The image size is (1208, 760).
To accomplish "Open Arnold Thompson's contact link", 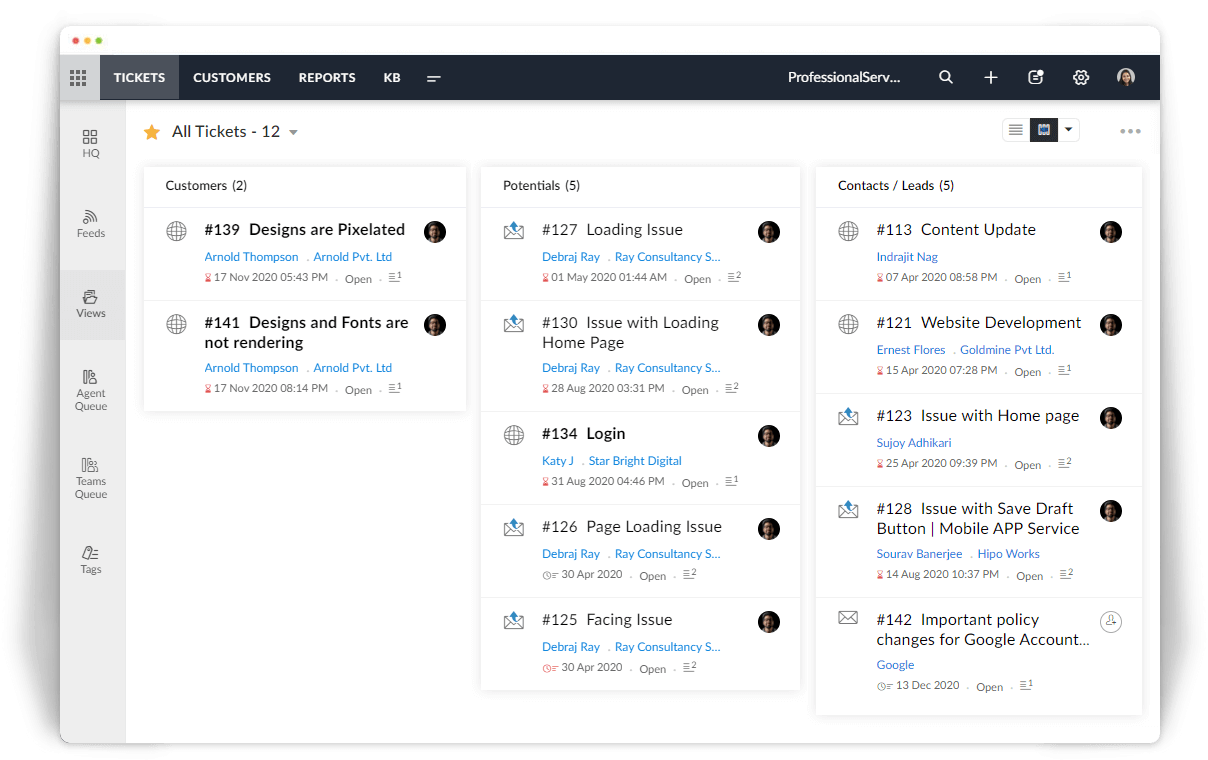I will [x=251, y=256].
